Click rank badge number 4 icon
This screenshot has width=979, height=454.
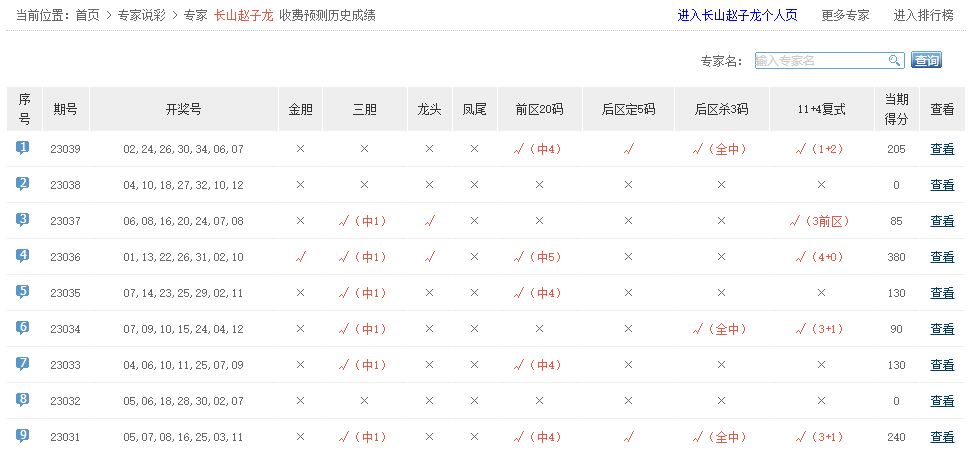(x=23, y=256)
